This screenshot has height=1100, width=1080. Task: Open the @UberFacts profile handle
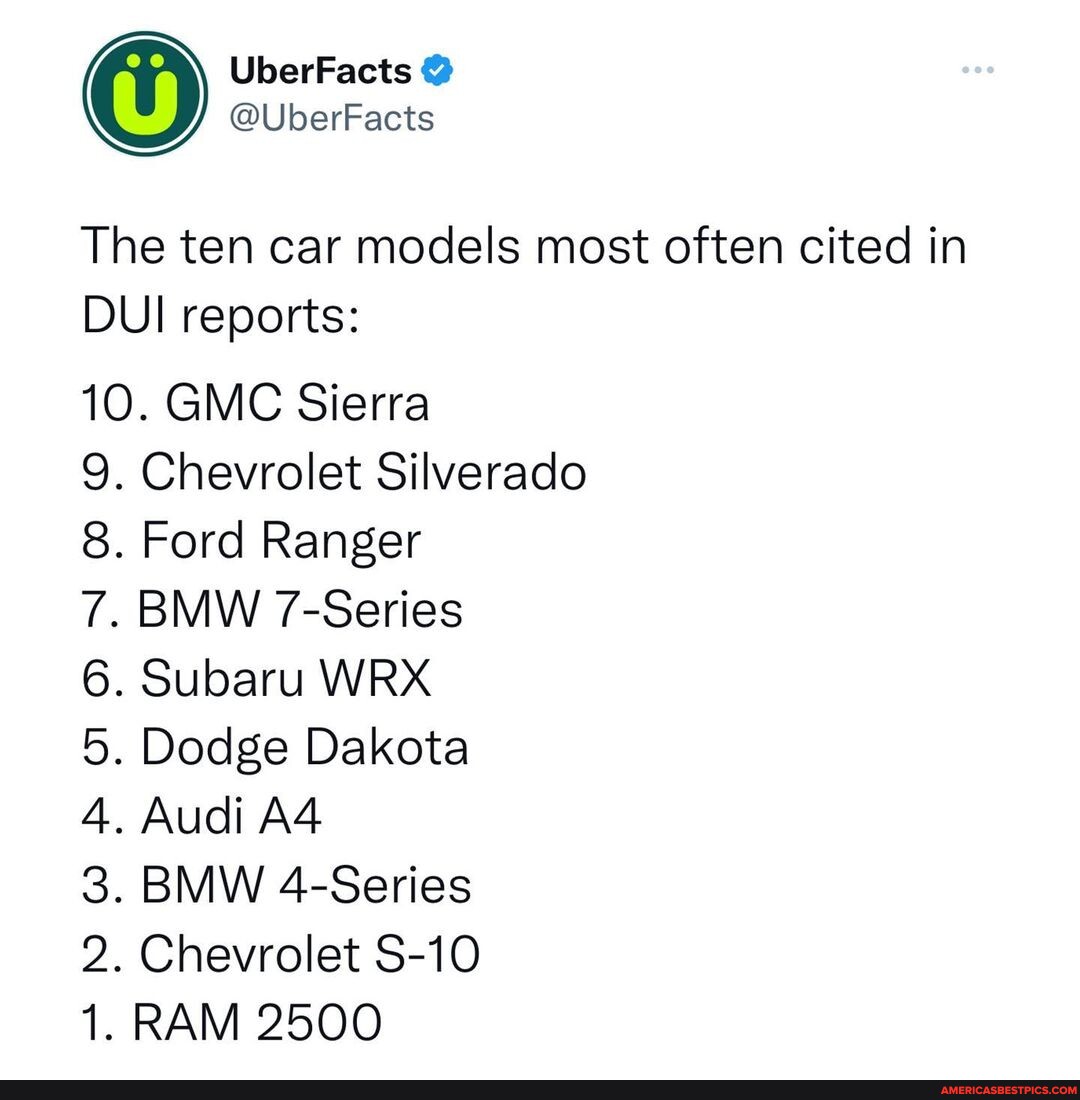[x=330, y=117]
